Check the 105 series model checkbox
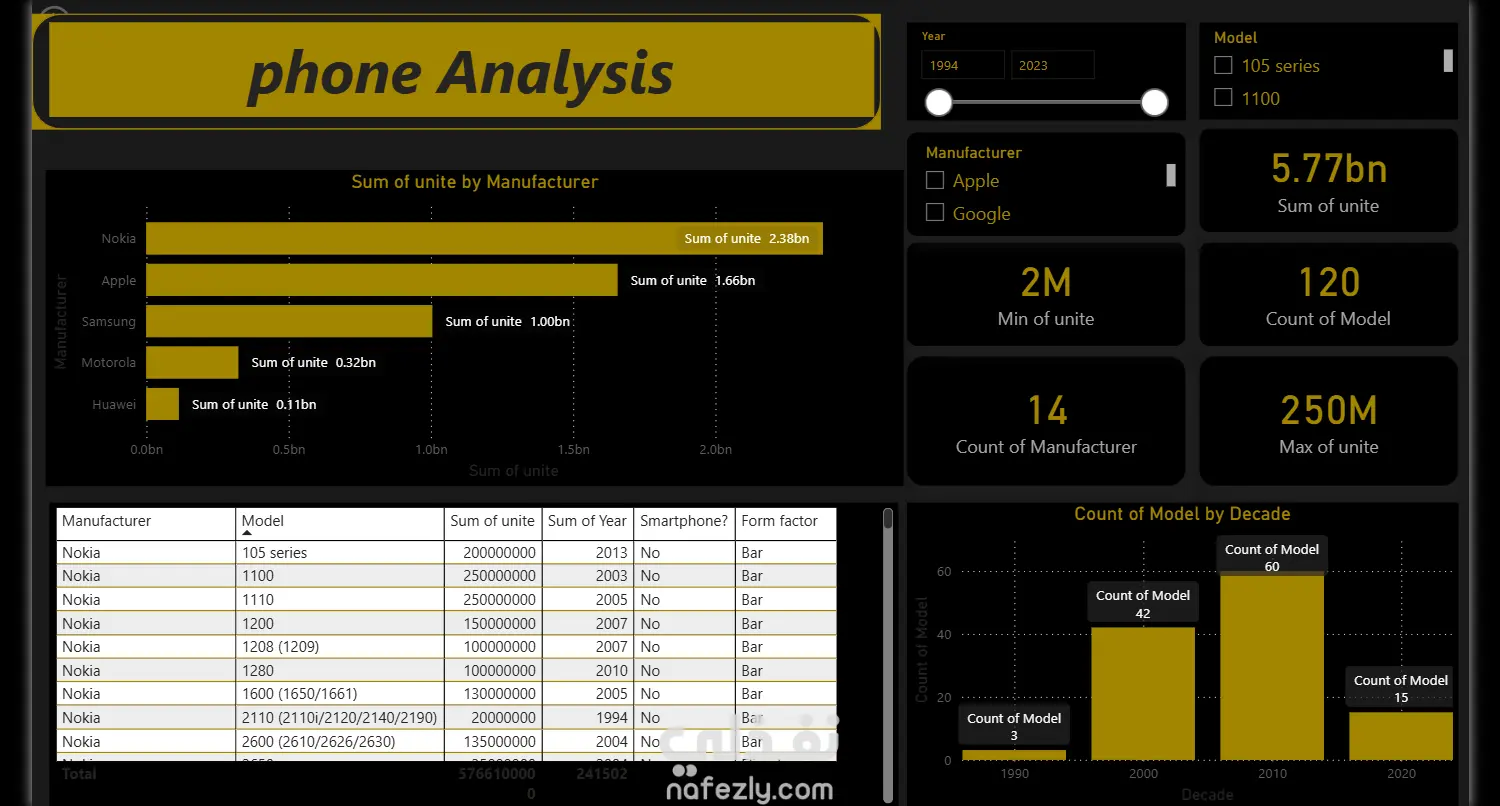 click(1223, 66)
